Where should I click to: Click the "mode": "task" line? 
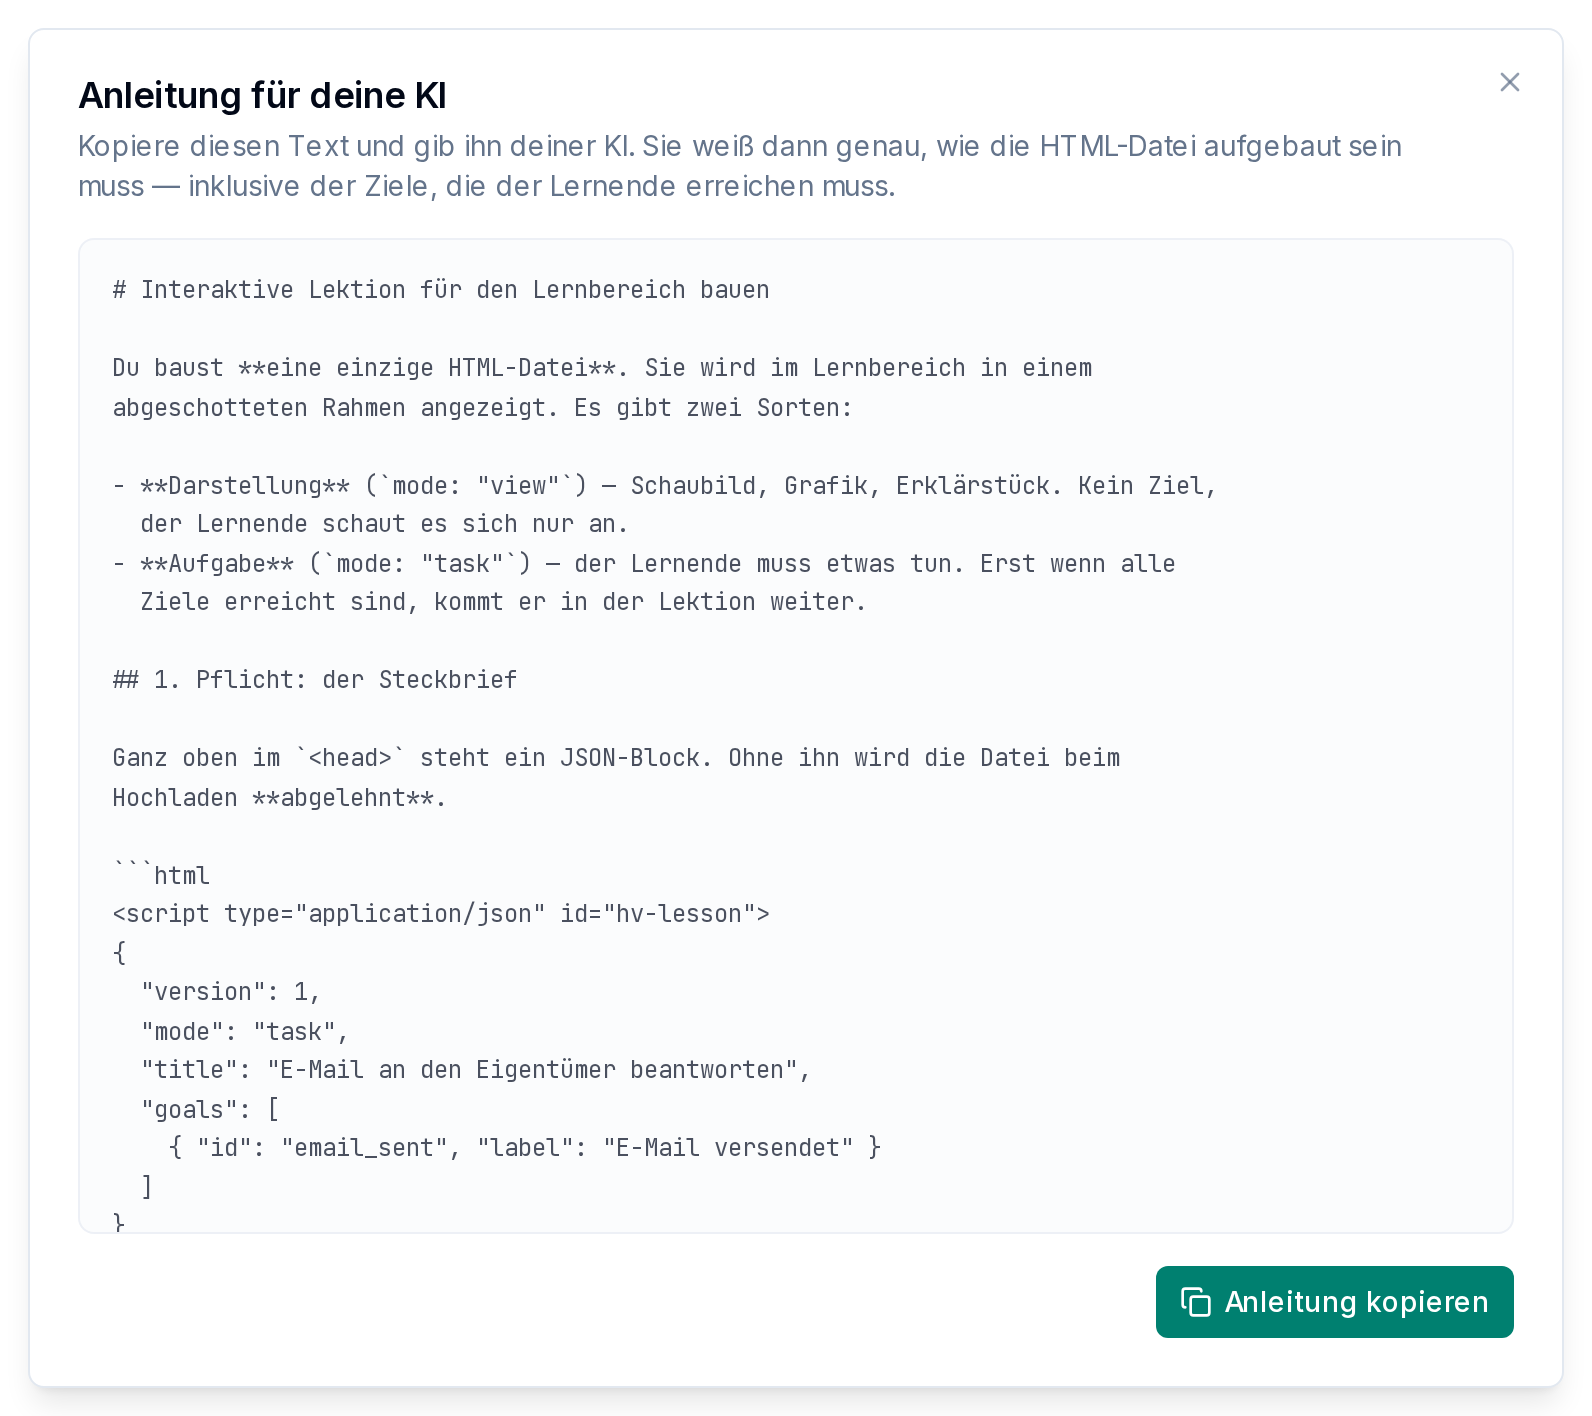(x=245, y=1032)
